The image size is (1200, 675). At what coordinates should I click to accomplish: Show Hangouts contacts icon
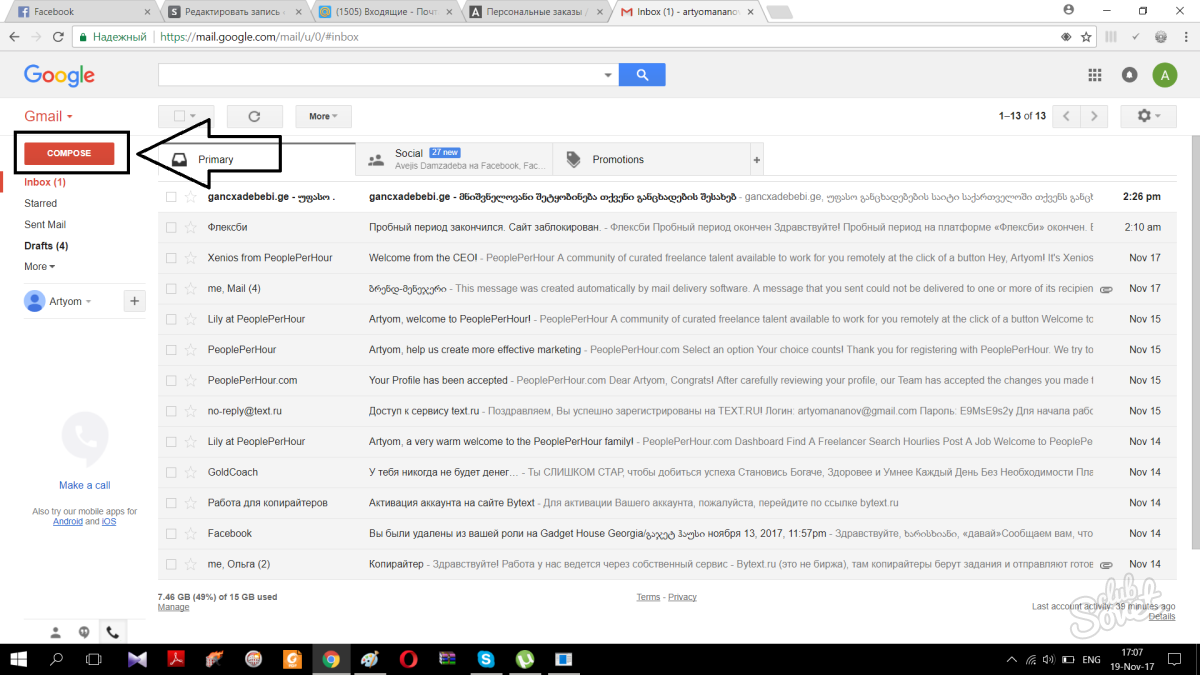click(x=56, y=632)
